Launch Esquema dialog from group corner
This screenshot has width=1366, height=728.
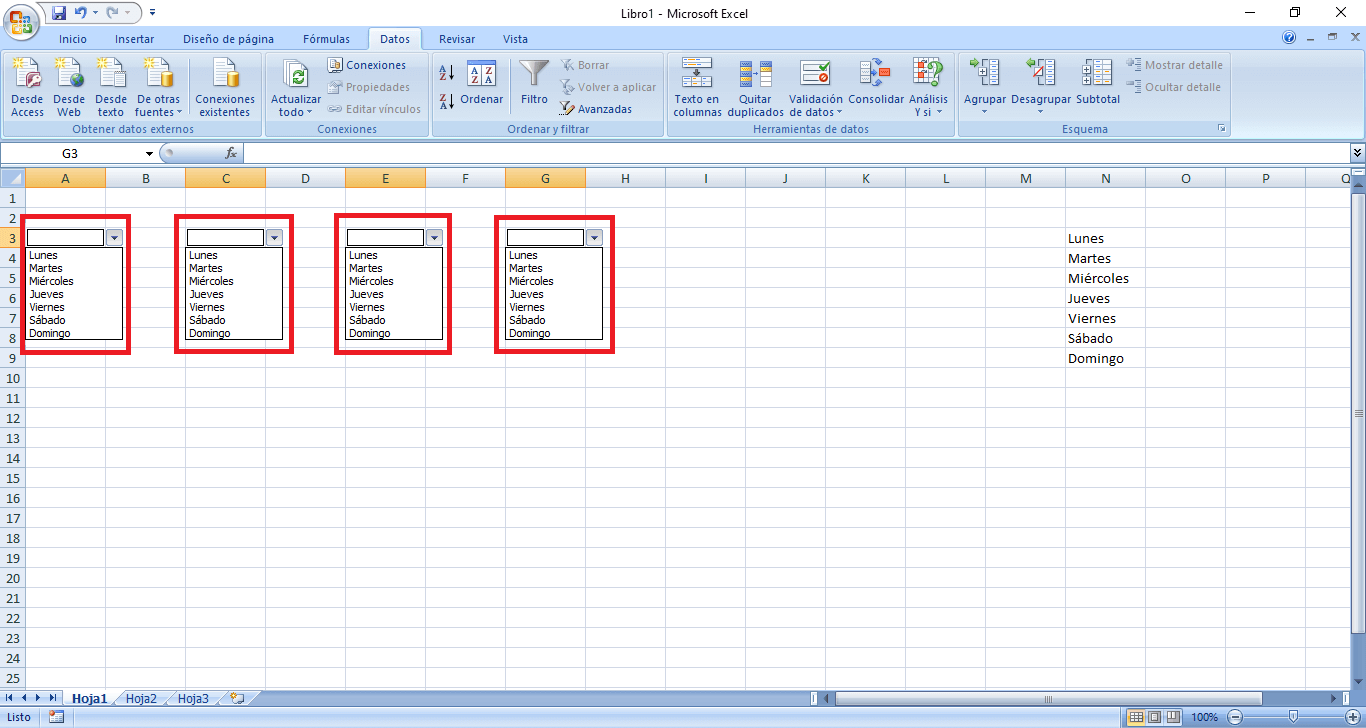(1221, 129)
